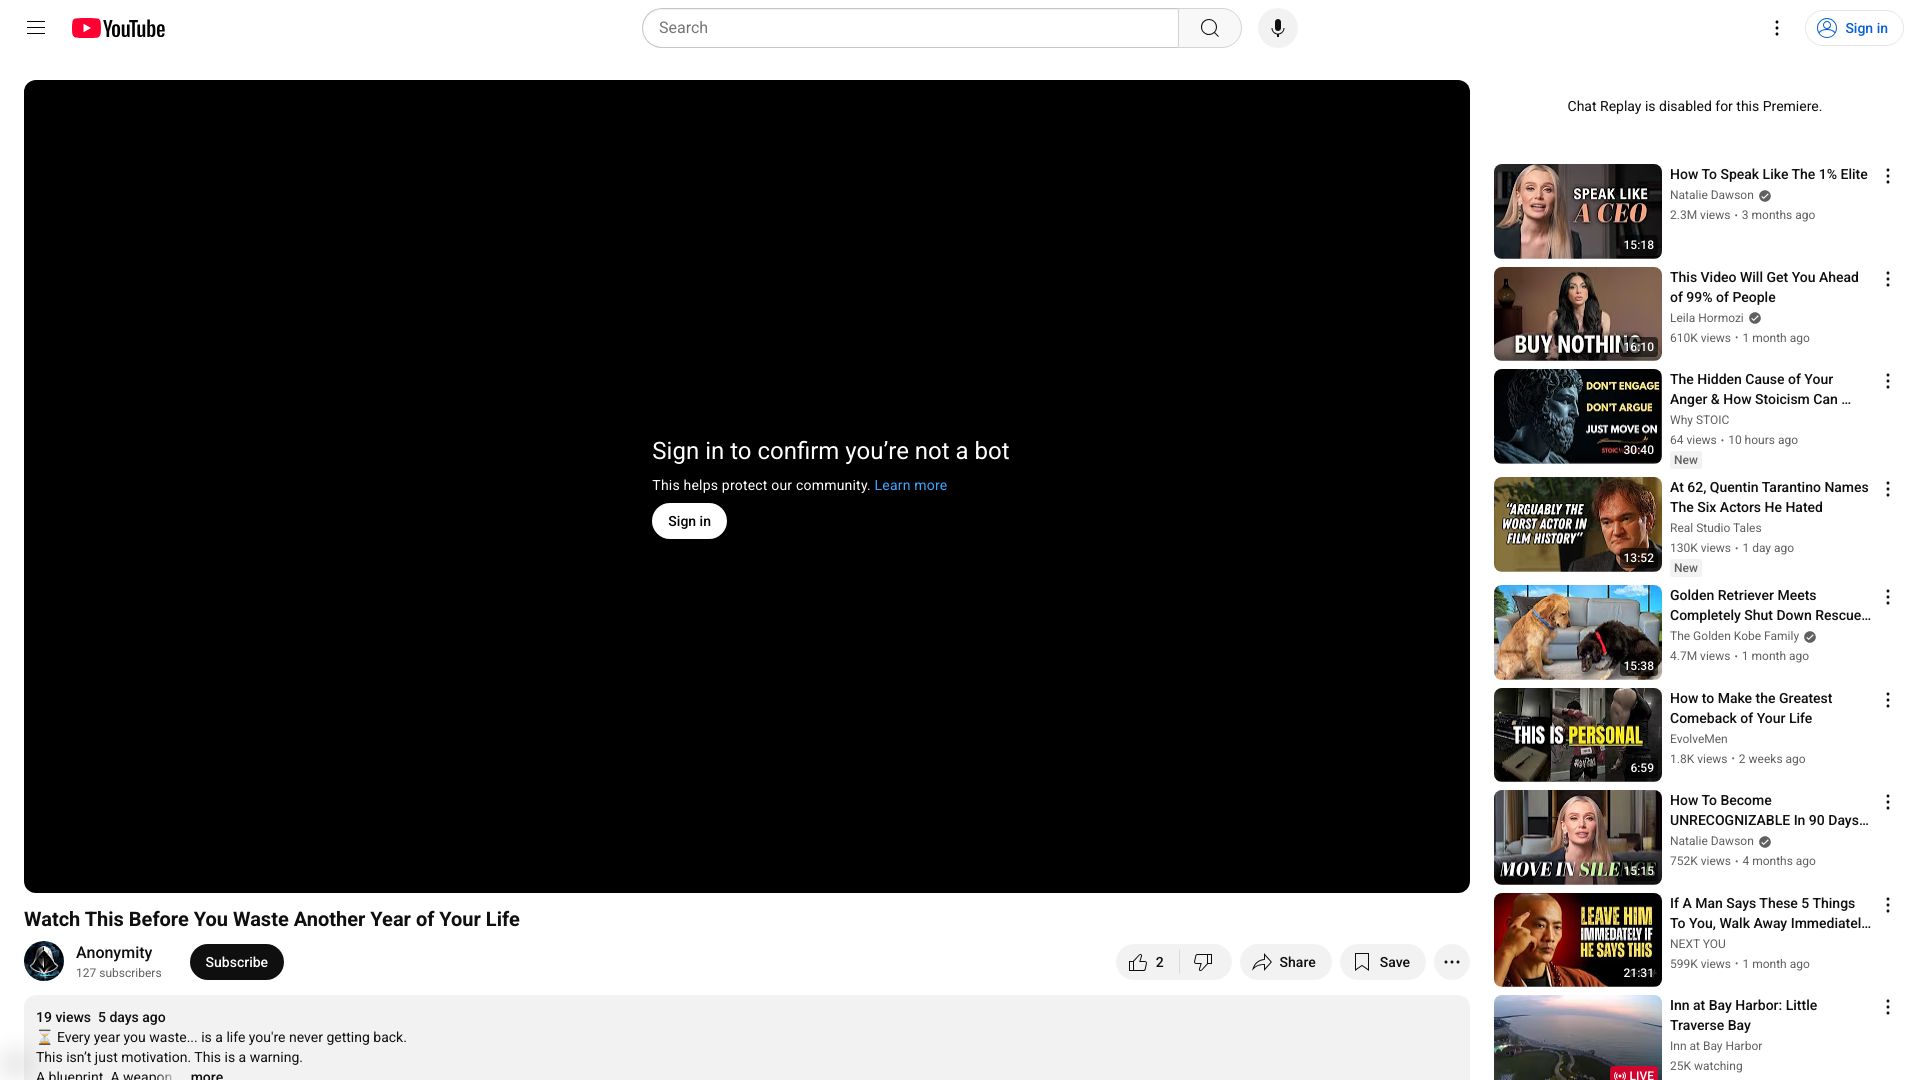Image resolution: width=1920 pixels, height=1080 pixels.
Task: Click 127 subscribers text
Action: [x=118, y=973]
